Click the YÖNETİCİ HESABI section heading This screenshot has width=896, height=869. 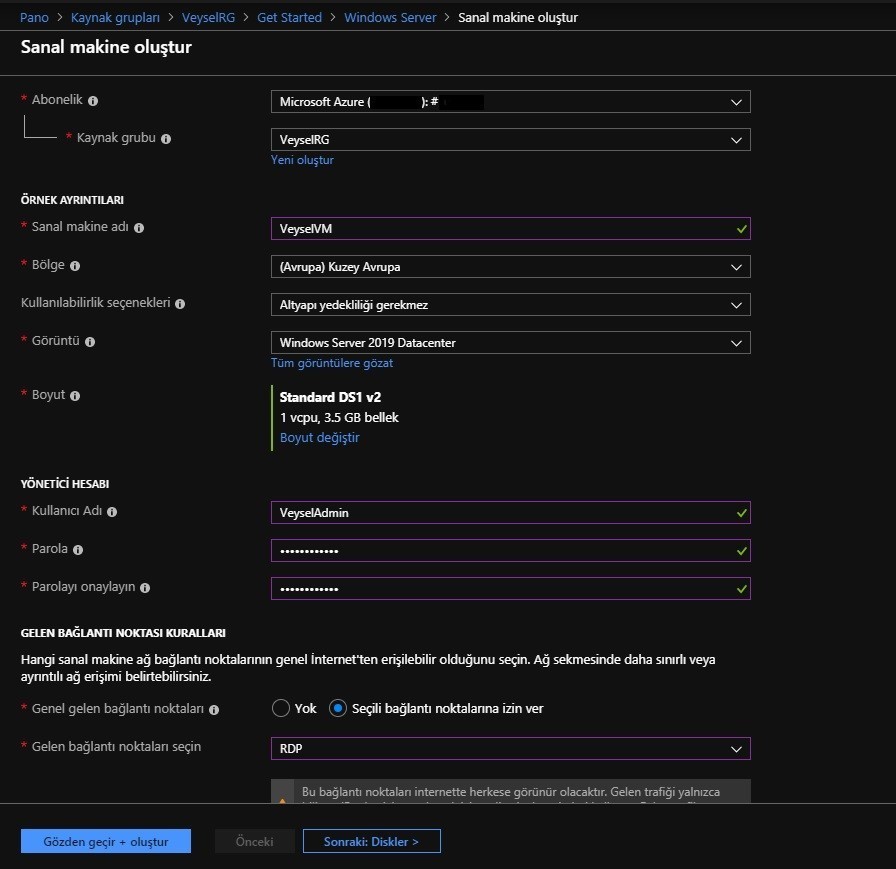(65, 484)
